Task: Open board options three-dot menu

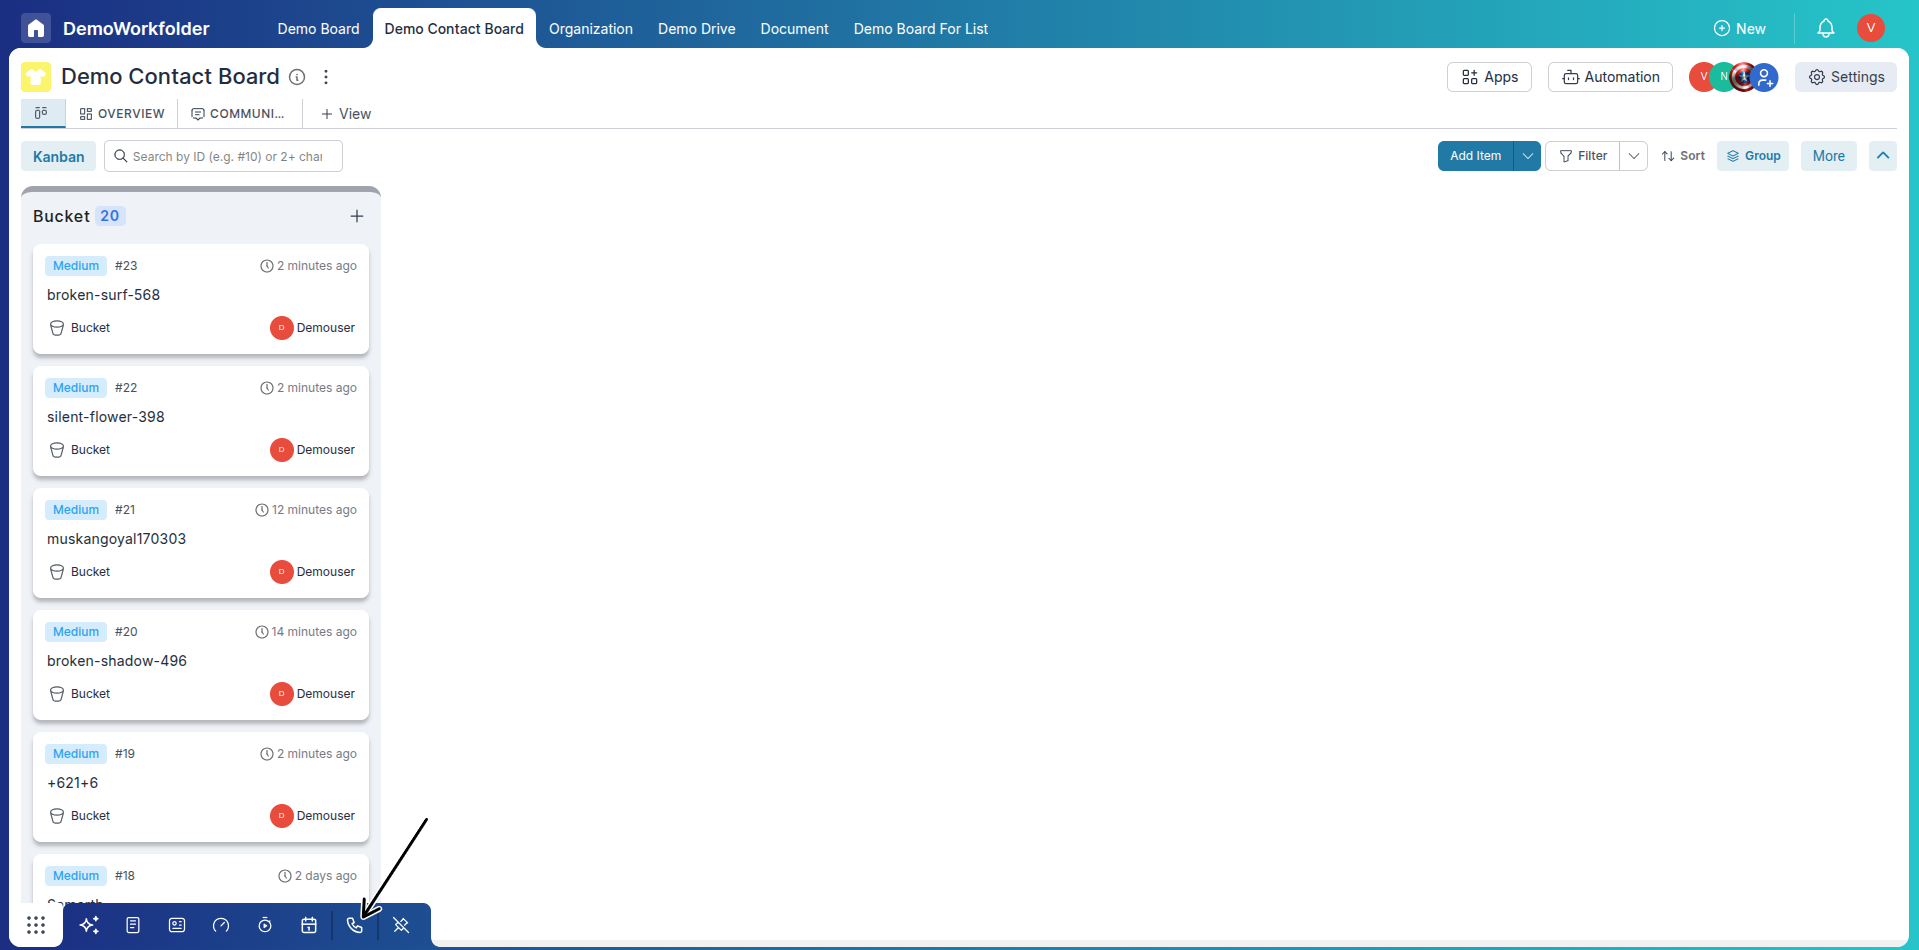Action: 326,77
